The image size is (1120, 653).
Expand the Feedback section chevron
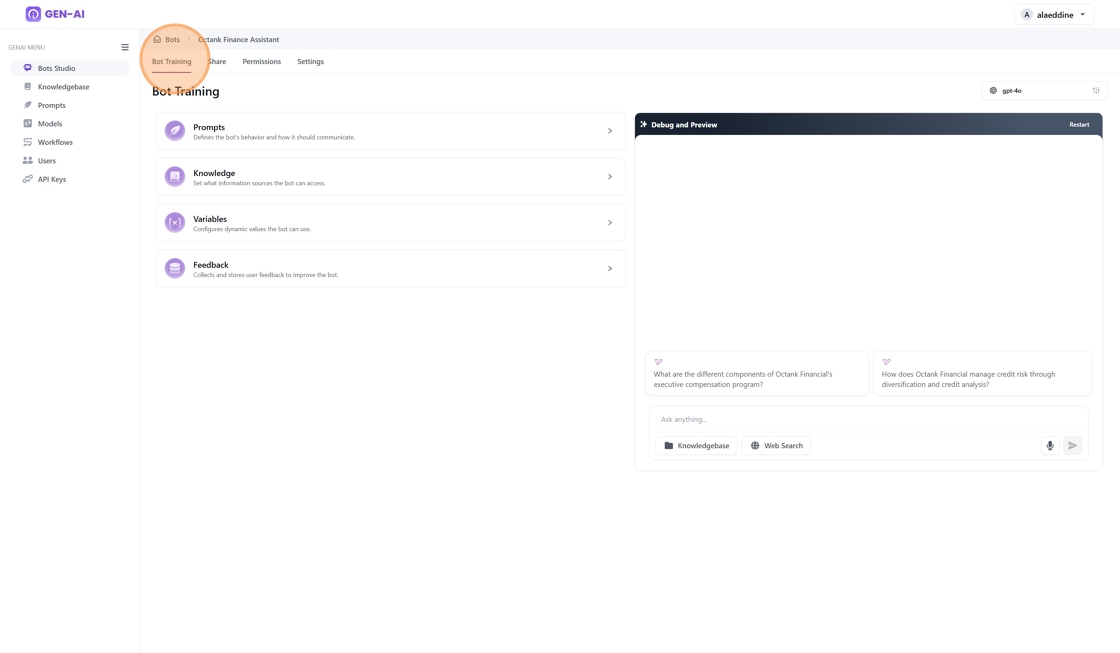coord(610,269)
